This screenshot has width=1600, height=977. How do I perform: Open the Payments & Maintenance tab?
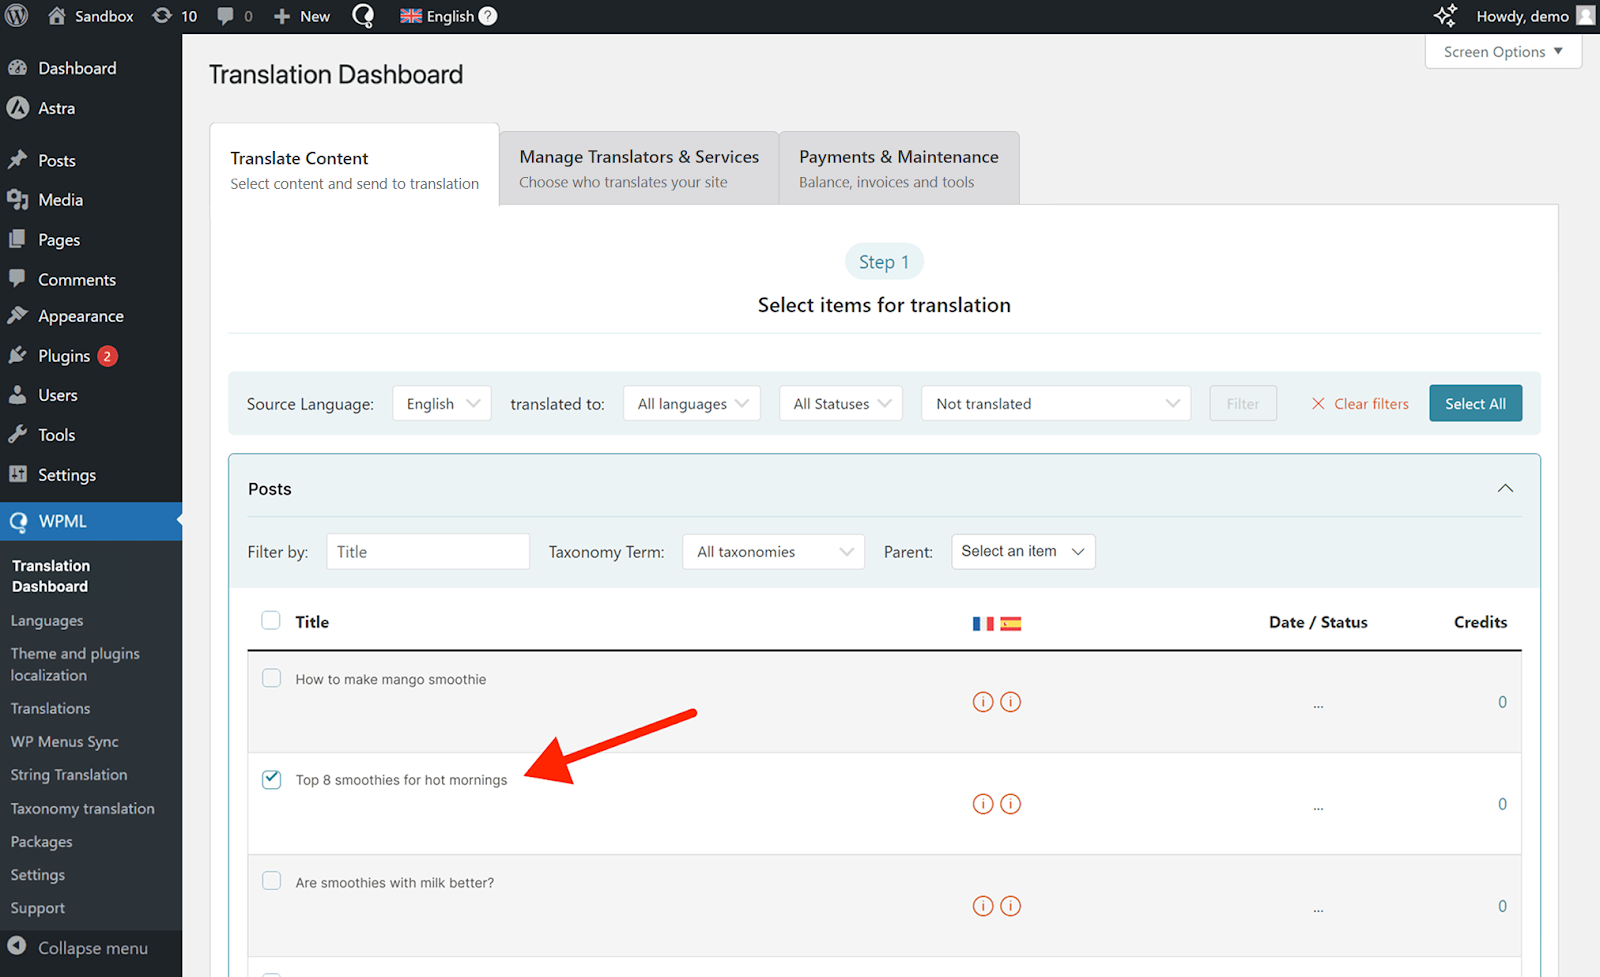898,168
